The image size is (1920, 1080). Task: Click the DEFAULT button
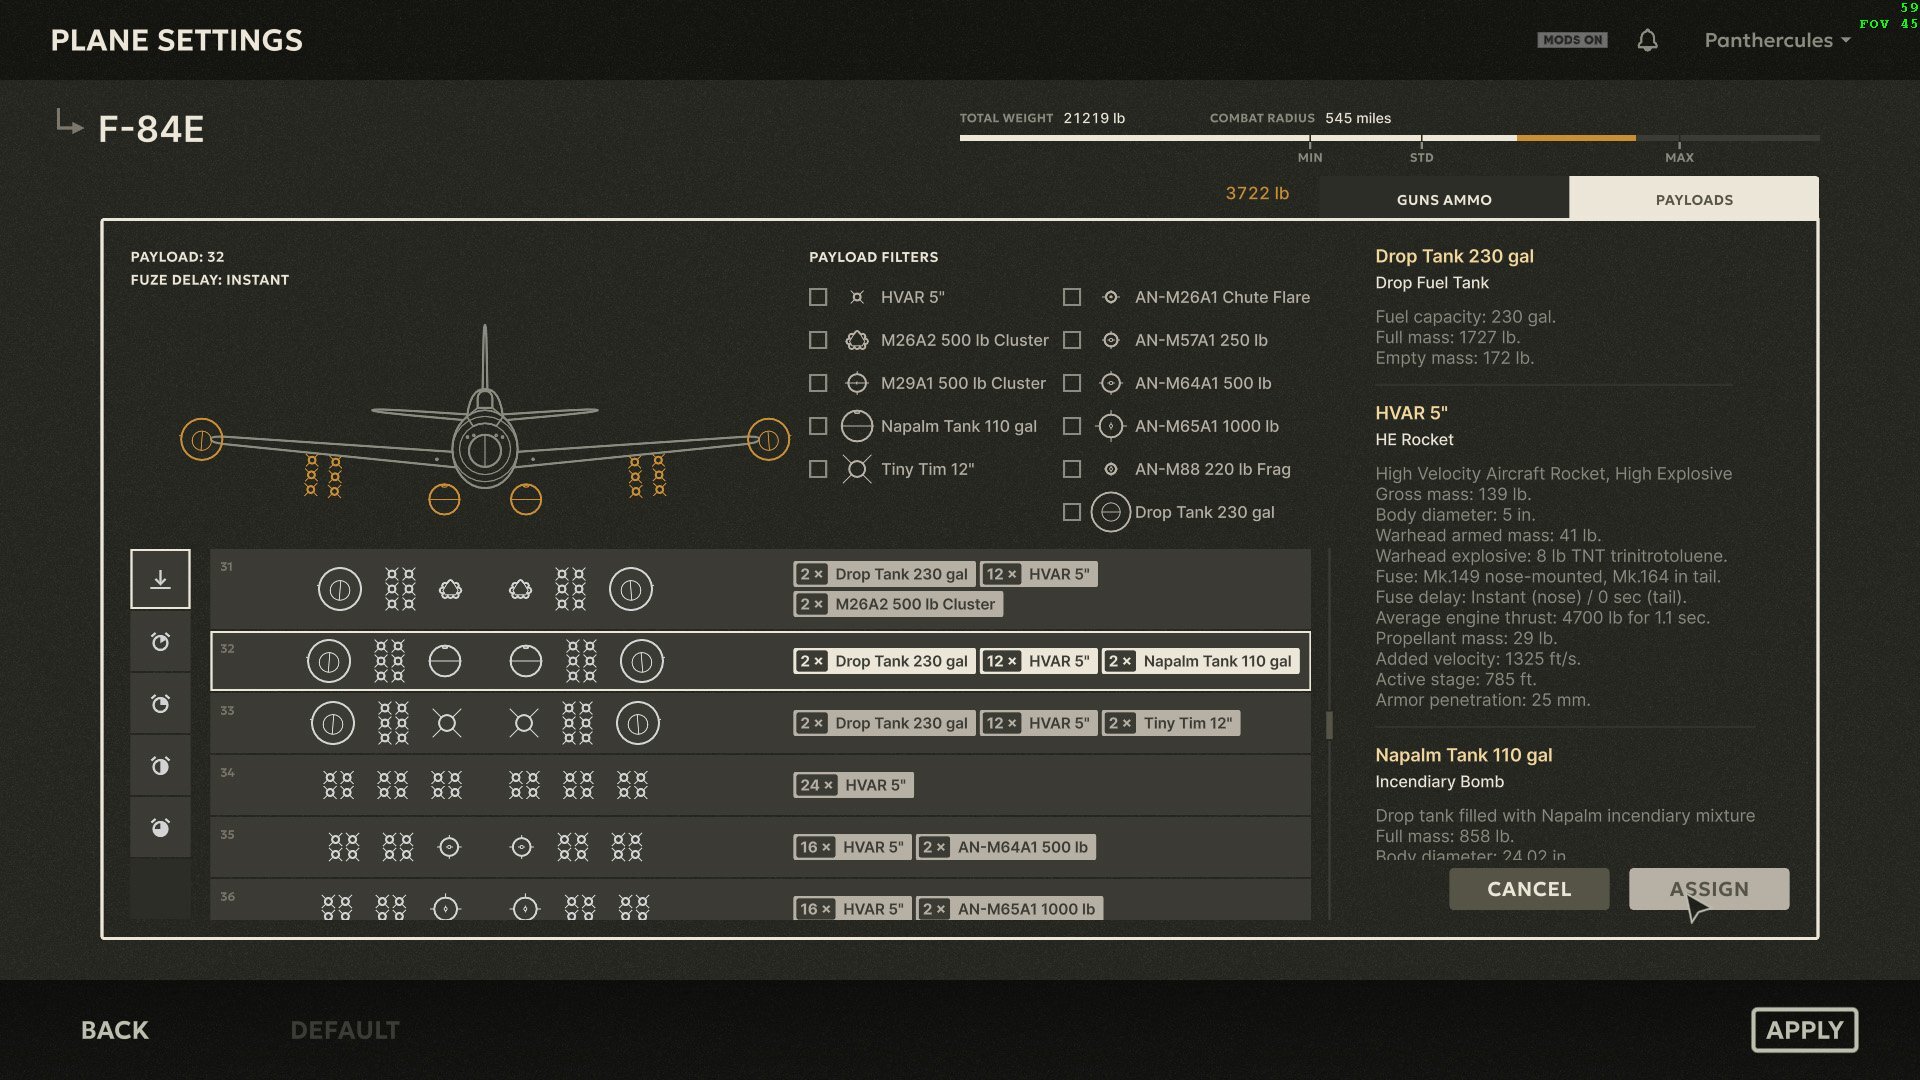coord(345,1030)
